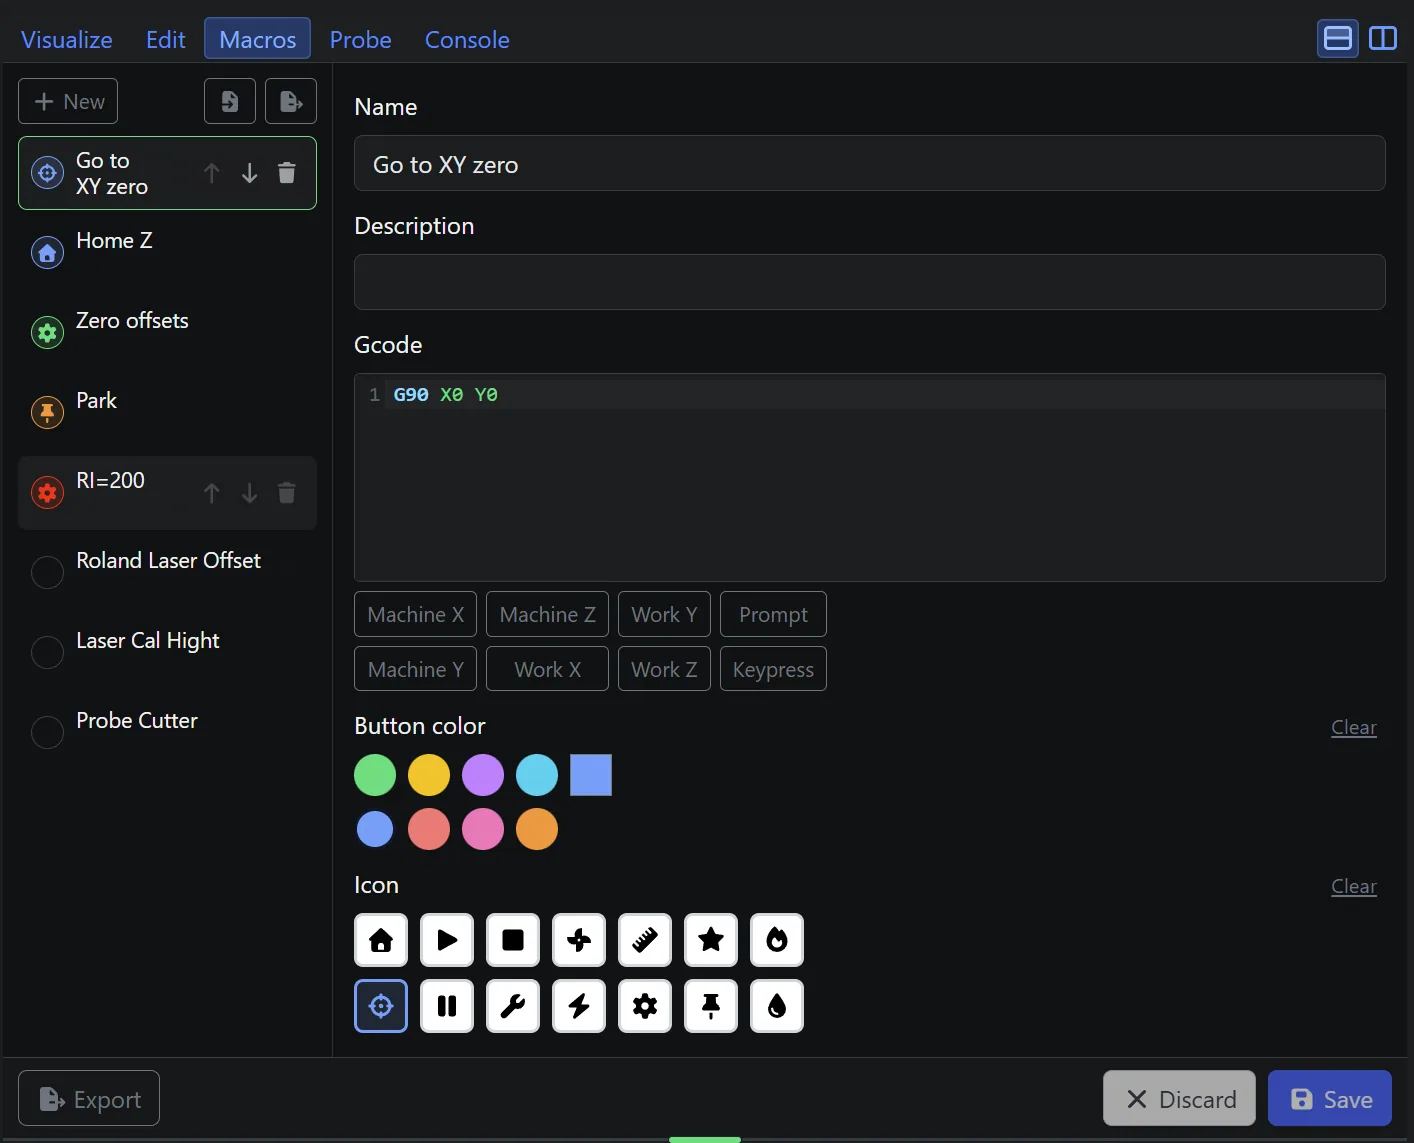Viewport: 1414px width, 1143px height.
Task: Click the import macros file icon
Action: [230, 101]
